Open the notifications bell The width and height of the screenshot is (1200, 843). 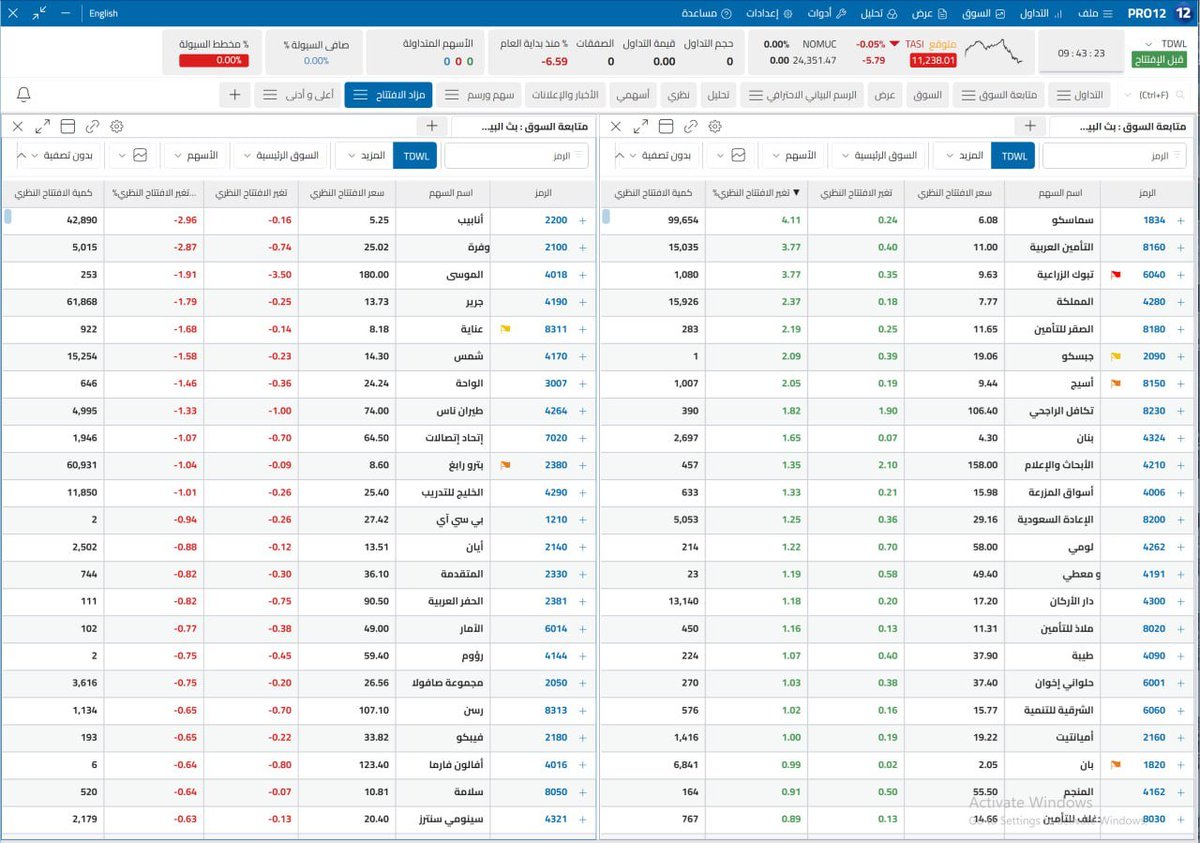point(24,94)
